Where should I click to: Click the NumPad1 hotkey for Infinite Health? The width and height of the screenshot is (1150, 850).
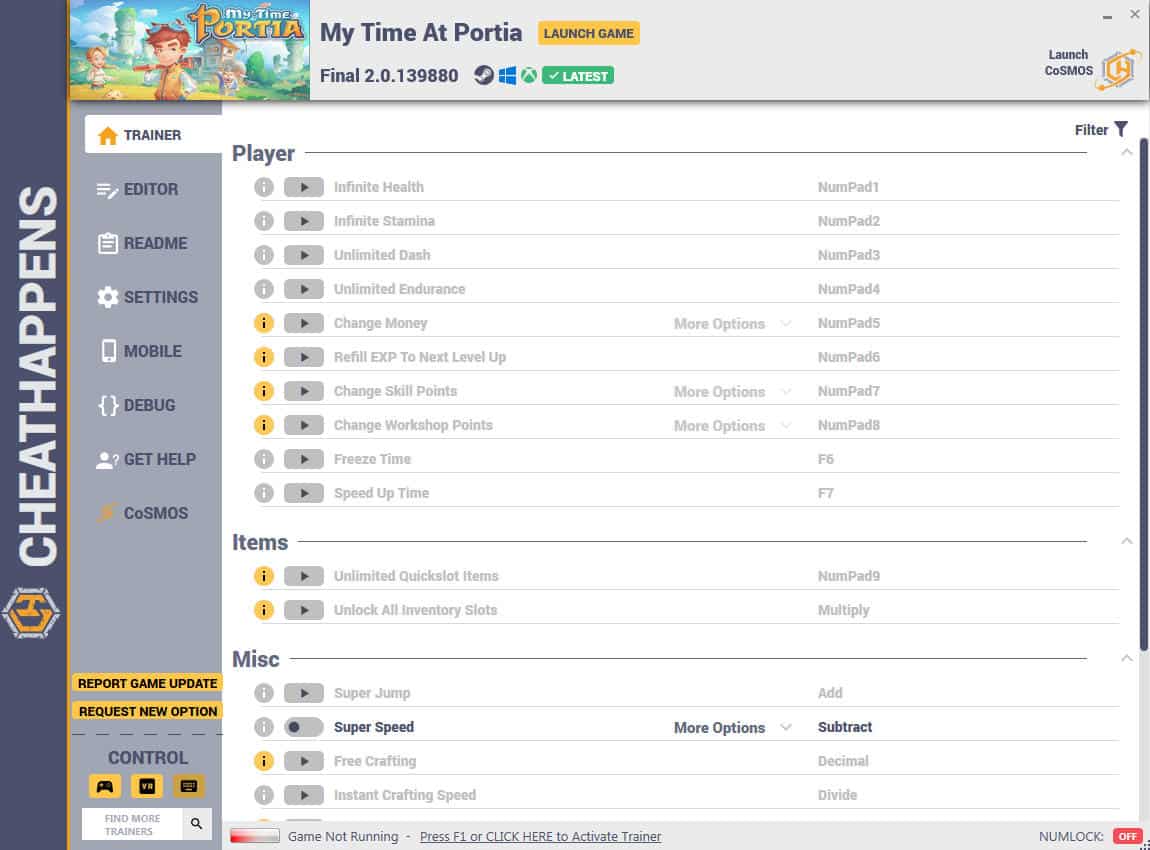(849, 187)
